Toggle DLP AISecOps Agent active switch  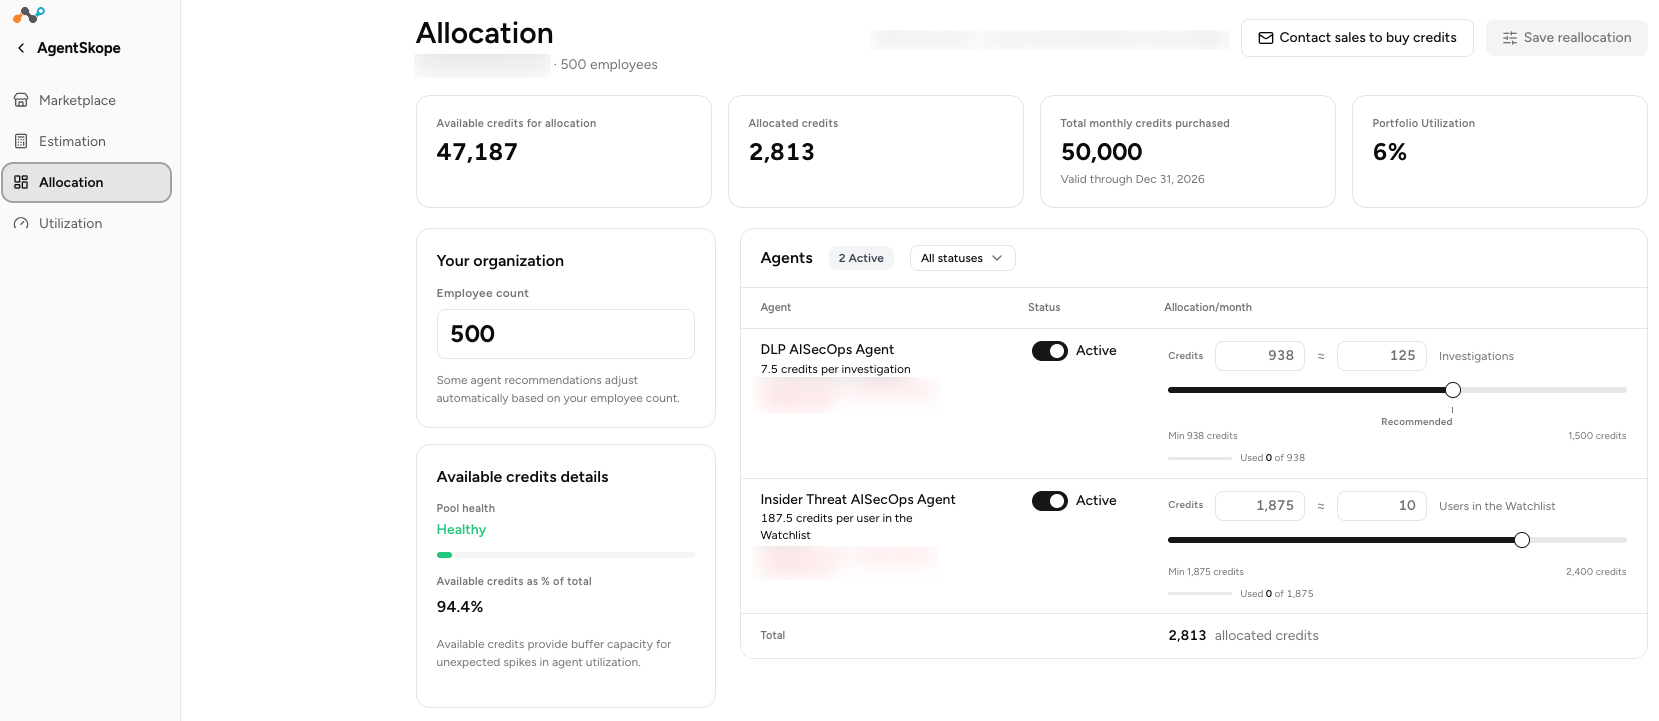click(x=1050, y=351)
